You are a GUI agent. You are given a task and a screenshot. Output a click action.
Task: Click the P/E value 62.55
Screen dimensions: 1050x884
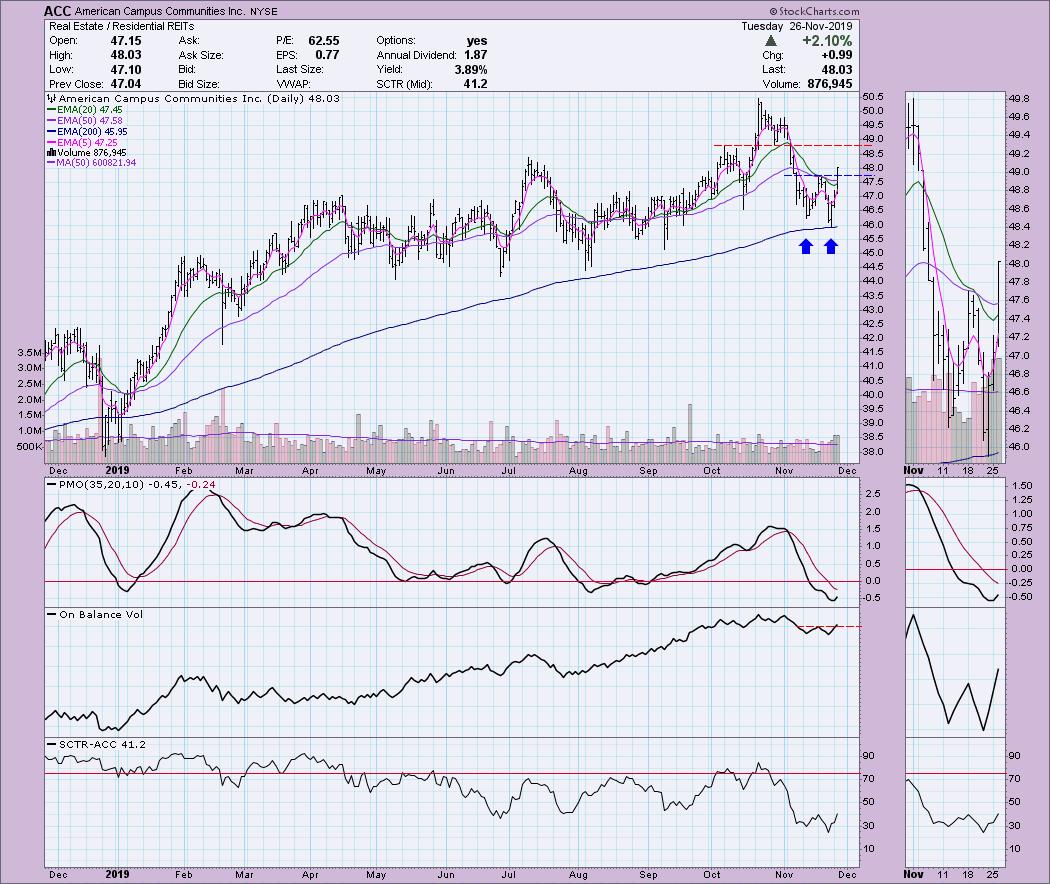coord(323,41)
